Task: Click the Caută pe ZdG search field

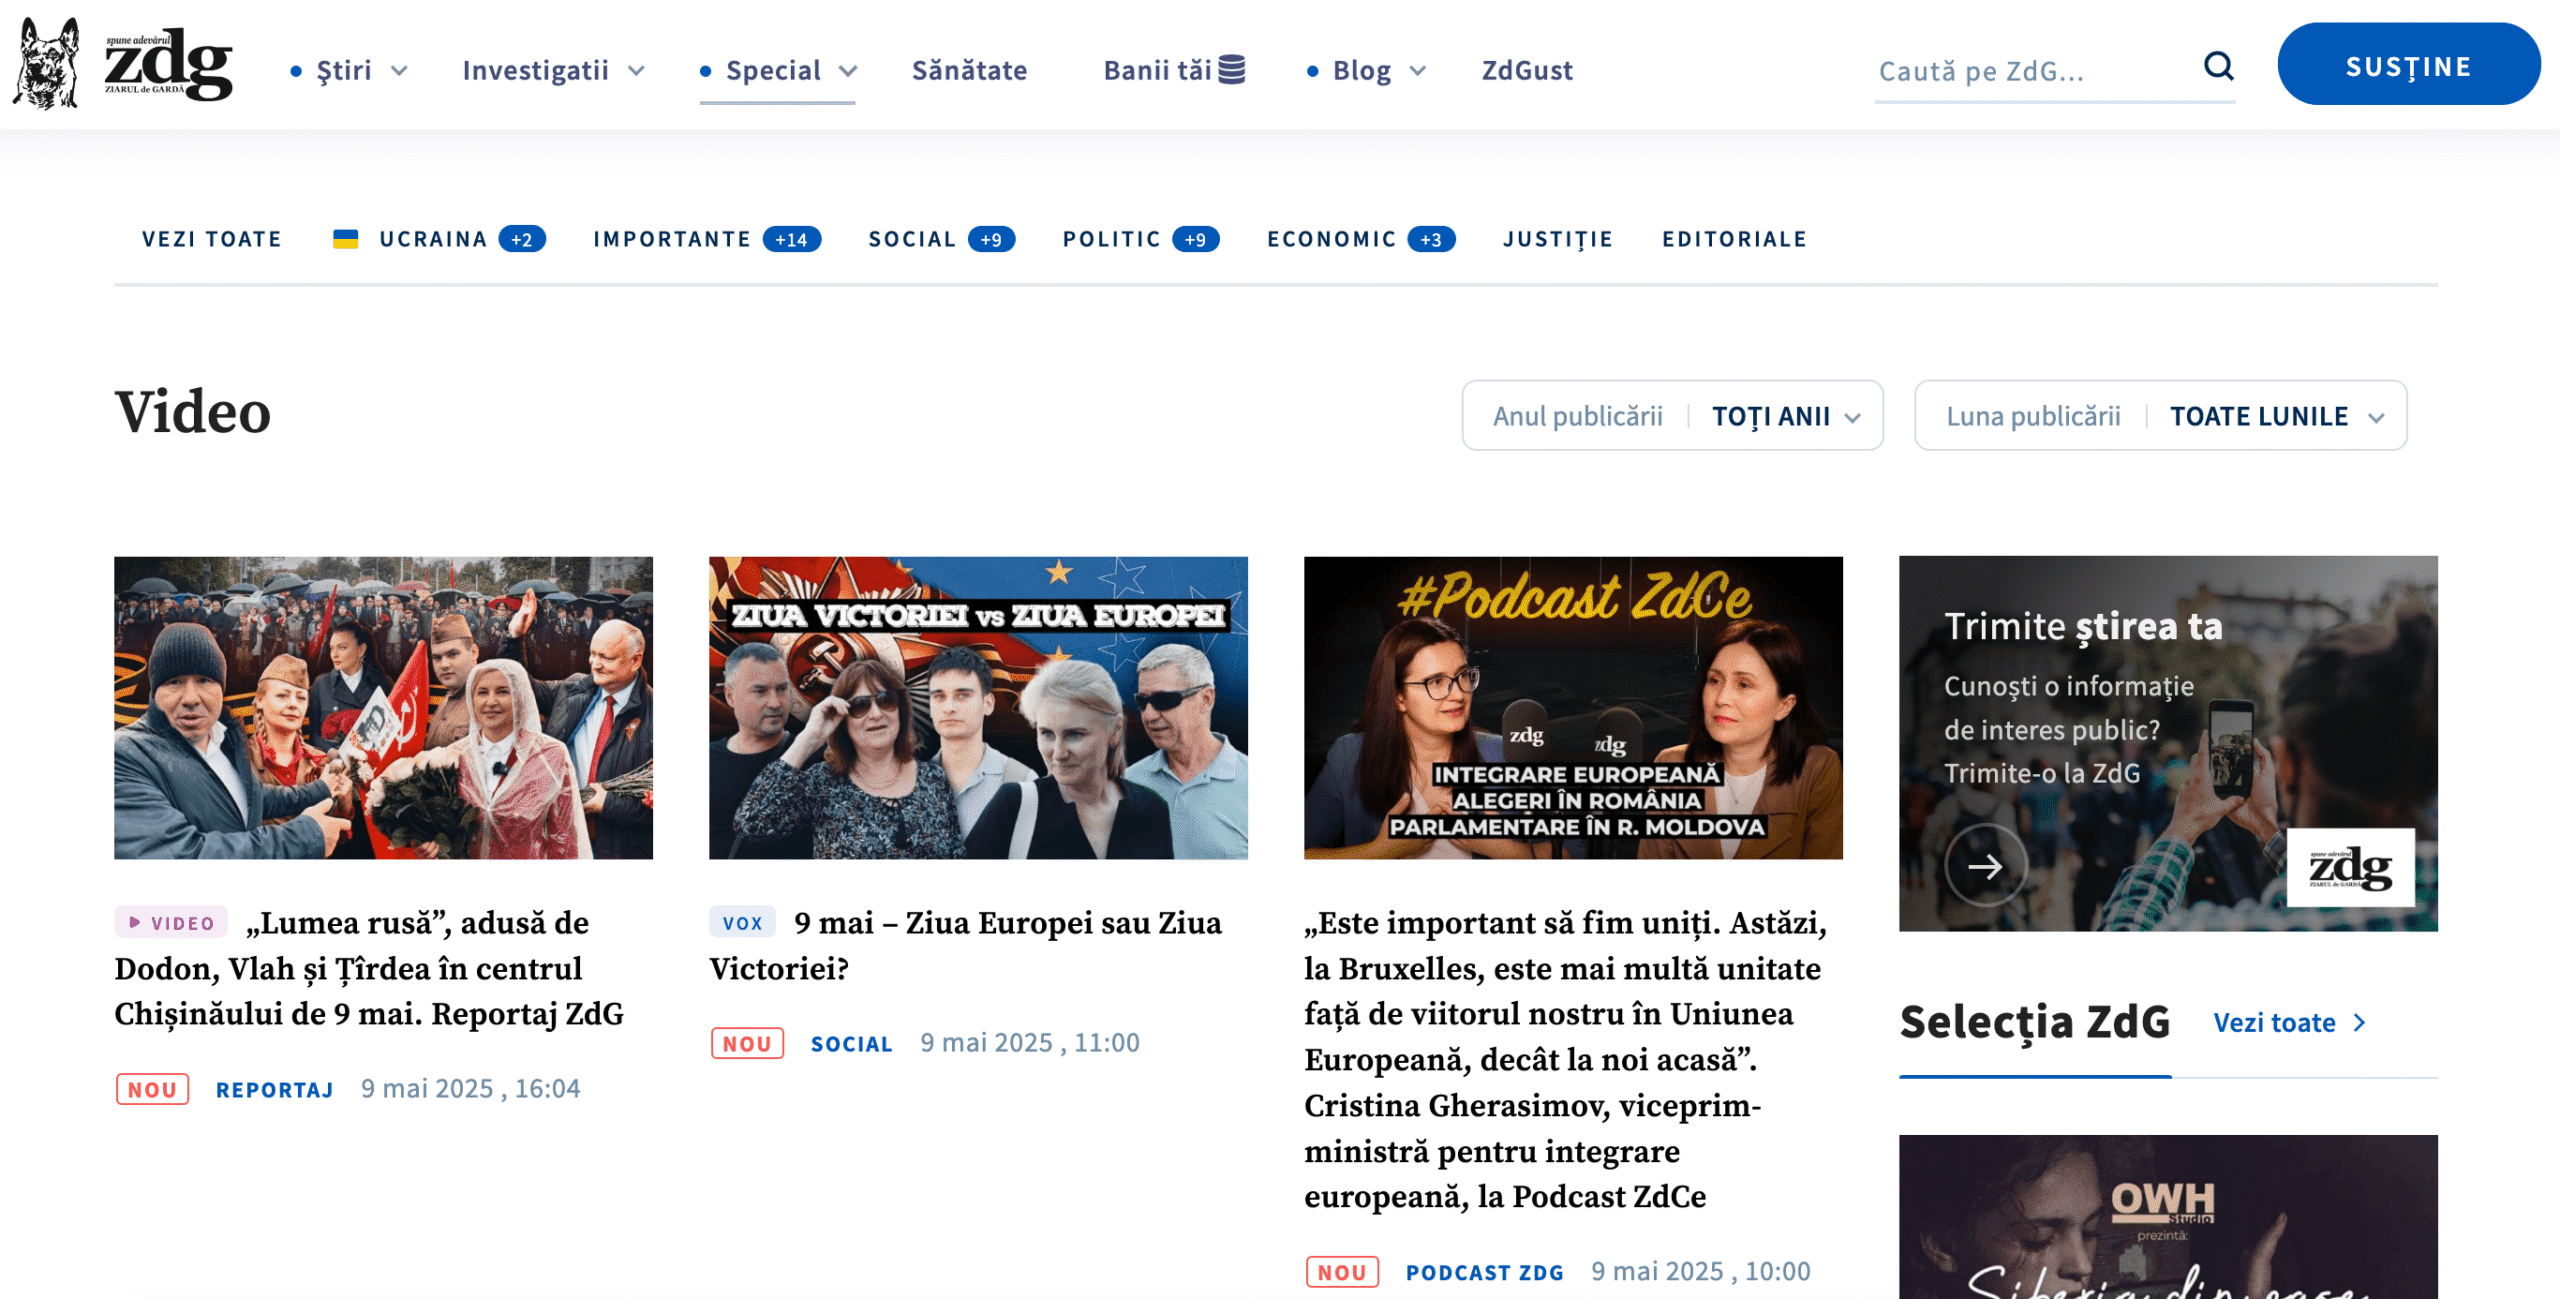Action: pos(2030,72)
